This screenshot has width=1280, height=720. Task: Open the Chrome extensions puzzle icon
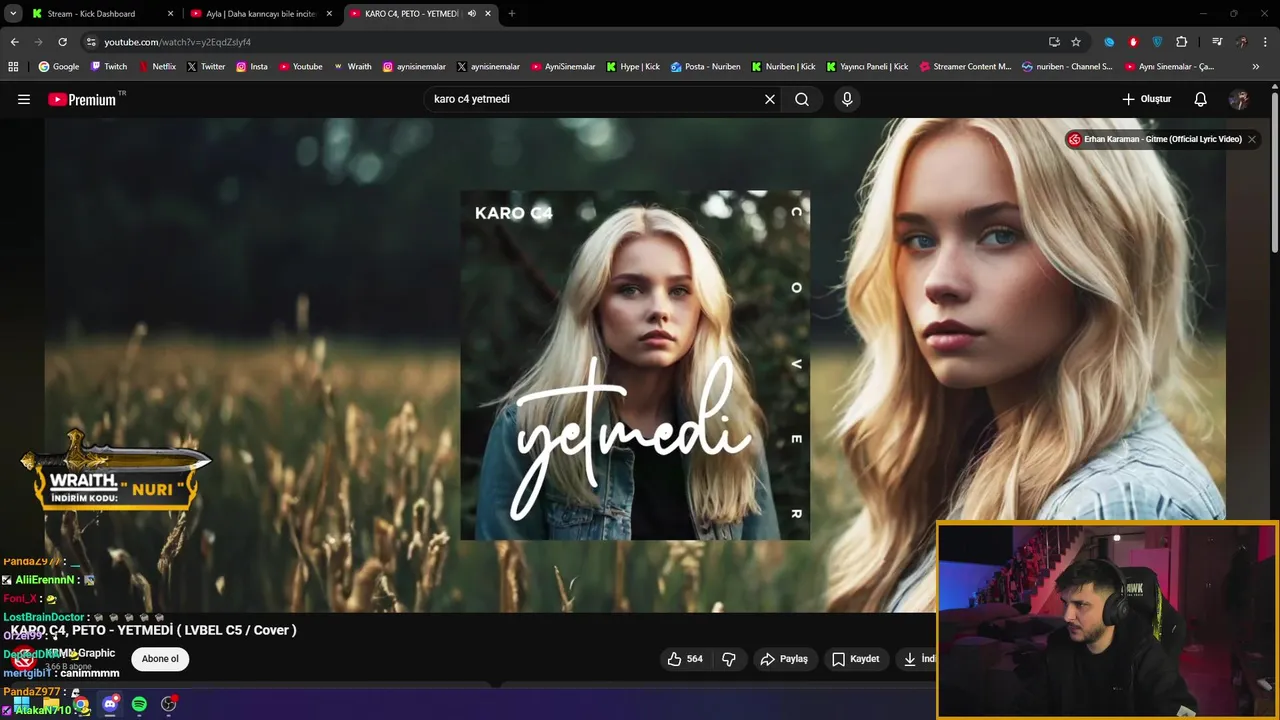(1182, 42)
